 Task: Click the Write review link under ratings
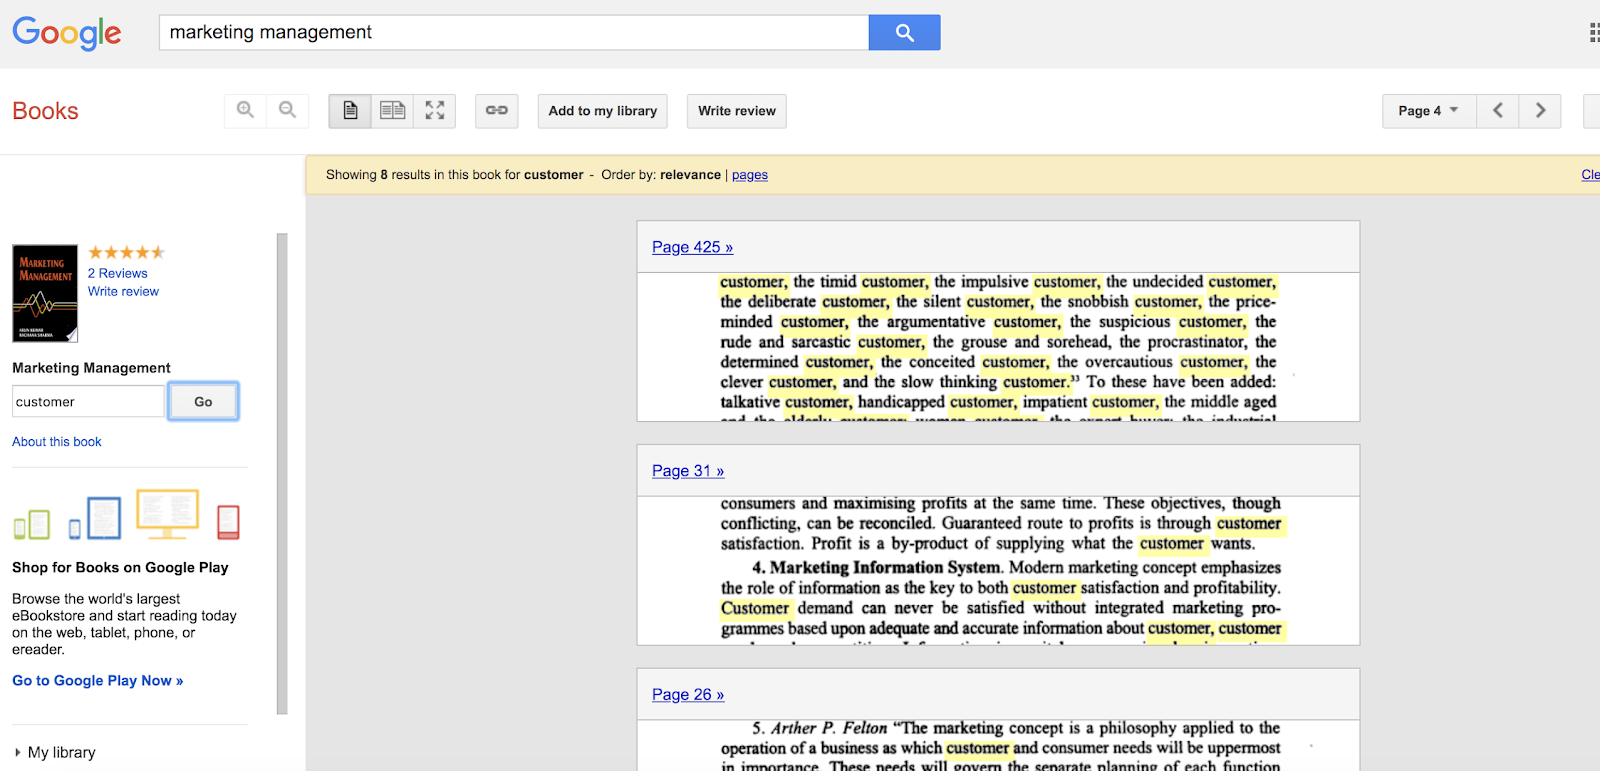[x=123, y=291]
